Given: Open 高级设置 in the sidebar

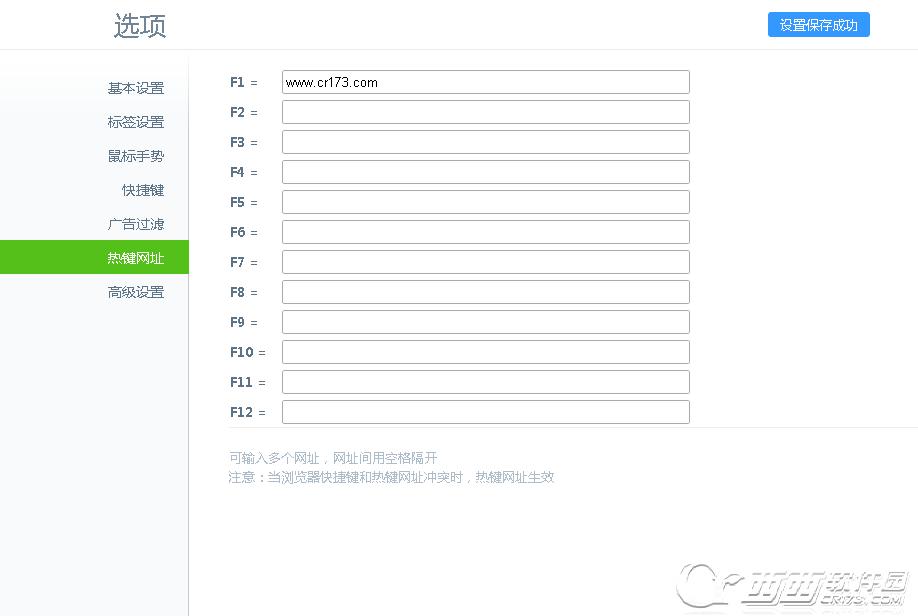Looking at the screenshot, I should point(135,292).
